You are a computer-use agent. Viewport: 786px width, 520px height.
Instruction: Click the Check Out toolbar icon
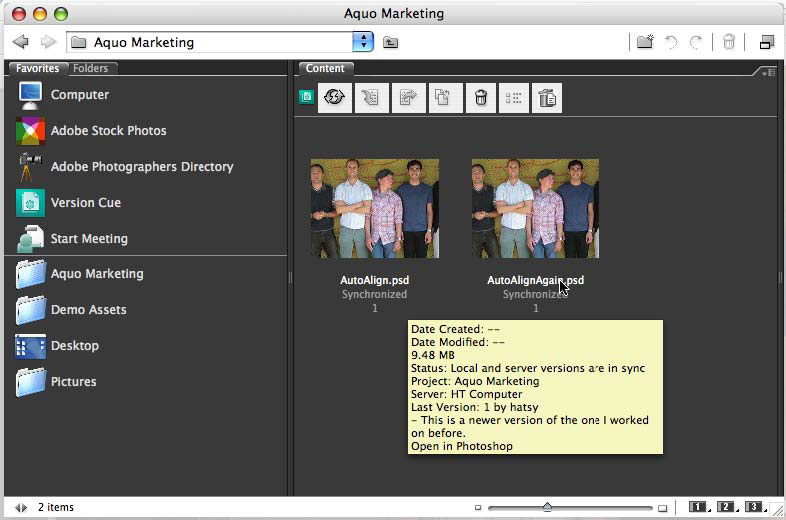pyautogui.click(x=409, y=97)
